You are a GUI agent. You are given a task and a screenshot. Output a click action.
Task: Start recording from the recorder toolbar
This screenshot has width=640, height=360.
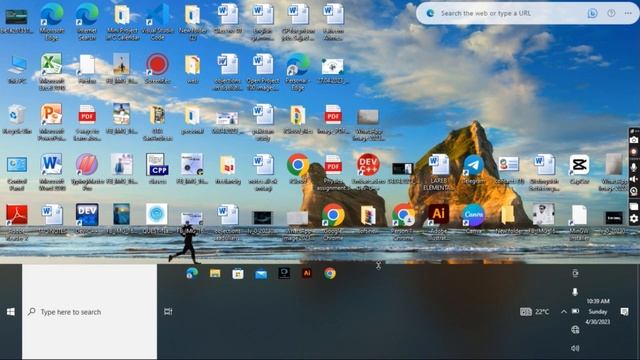click(634, 152)
